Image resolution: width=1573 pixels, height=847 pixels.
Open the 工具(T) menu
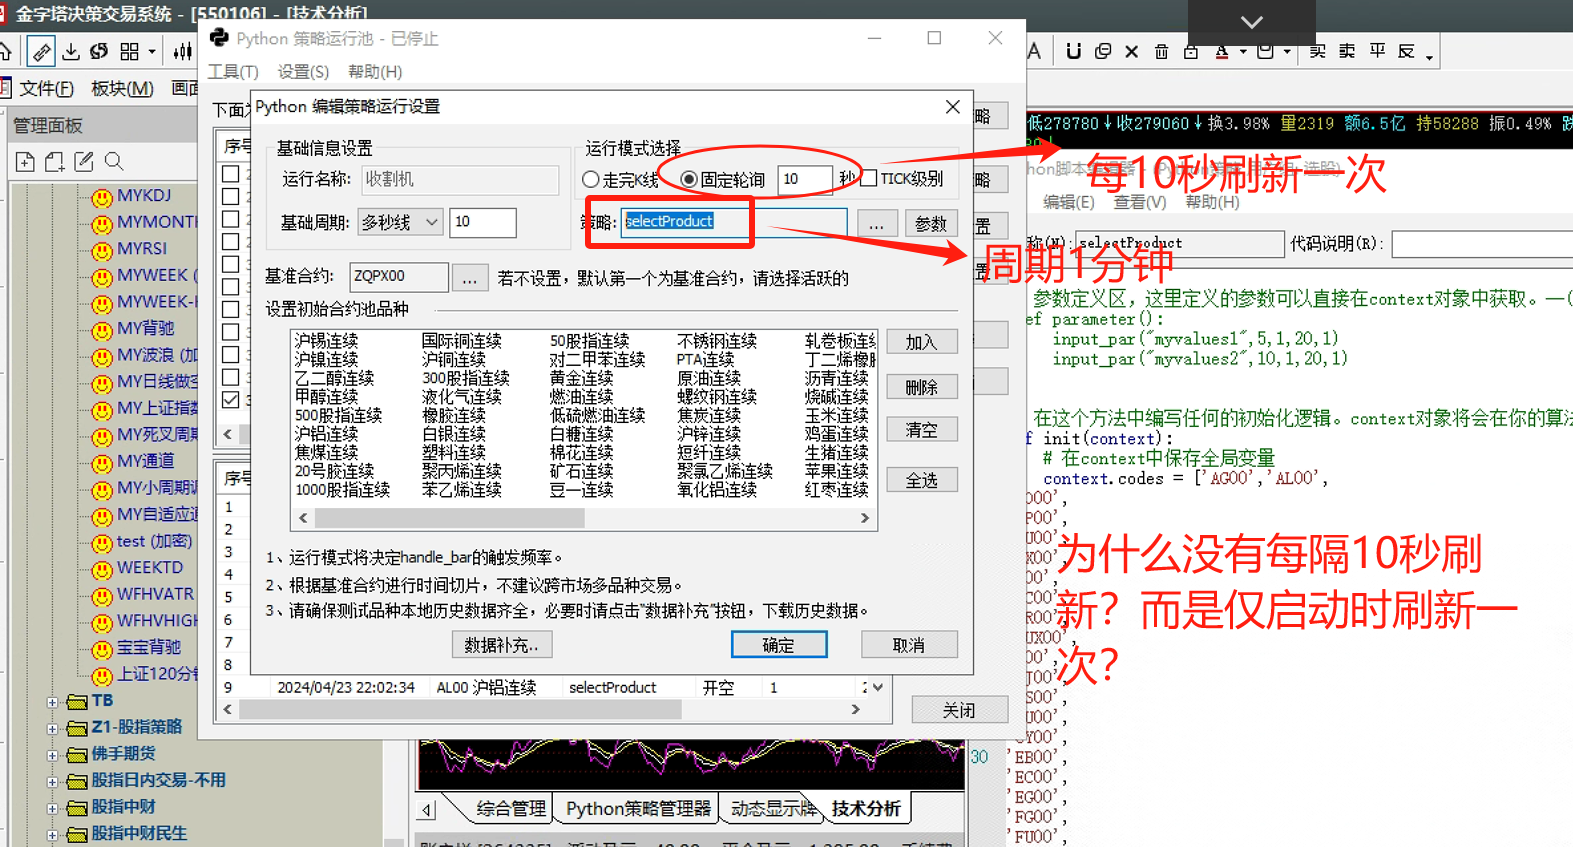click(233, 72)
